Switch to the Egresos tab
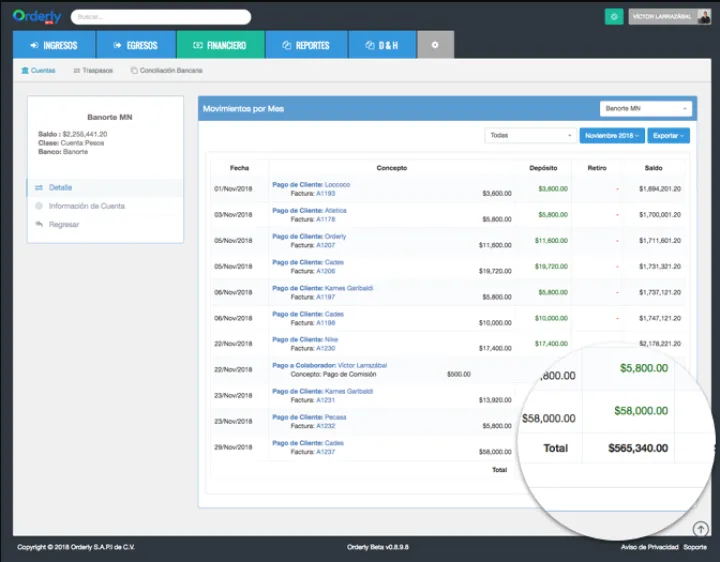This screenshot has height=562, width=720. pyautogui.click(x=136, y=45)
